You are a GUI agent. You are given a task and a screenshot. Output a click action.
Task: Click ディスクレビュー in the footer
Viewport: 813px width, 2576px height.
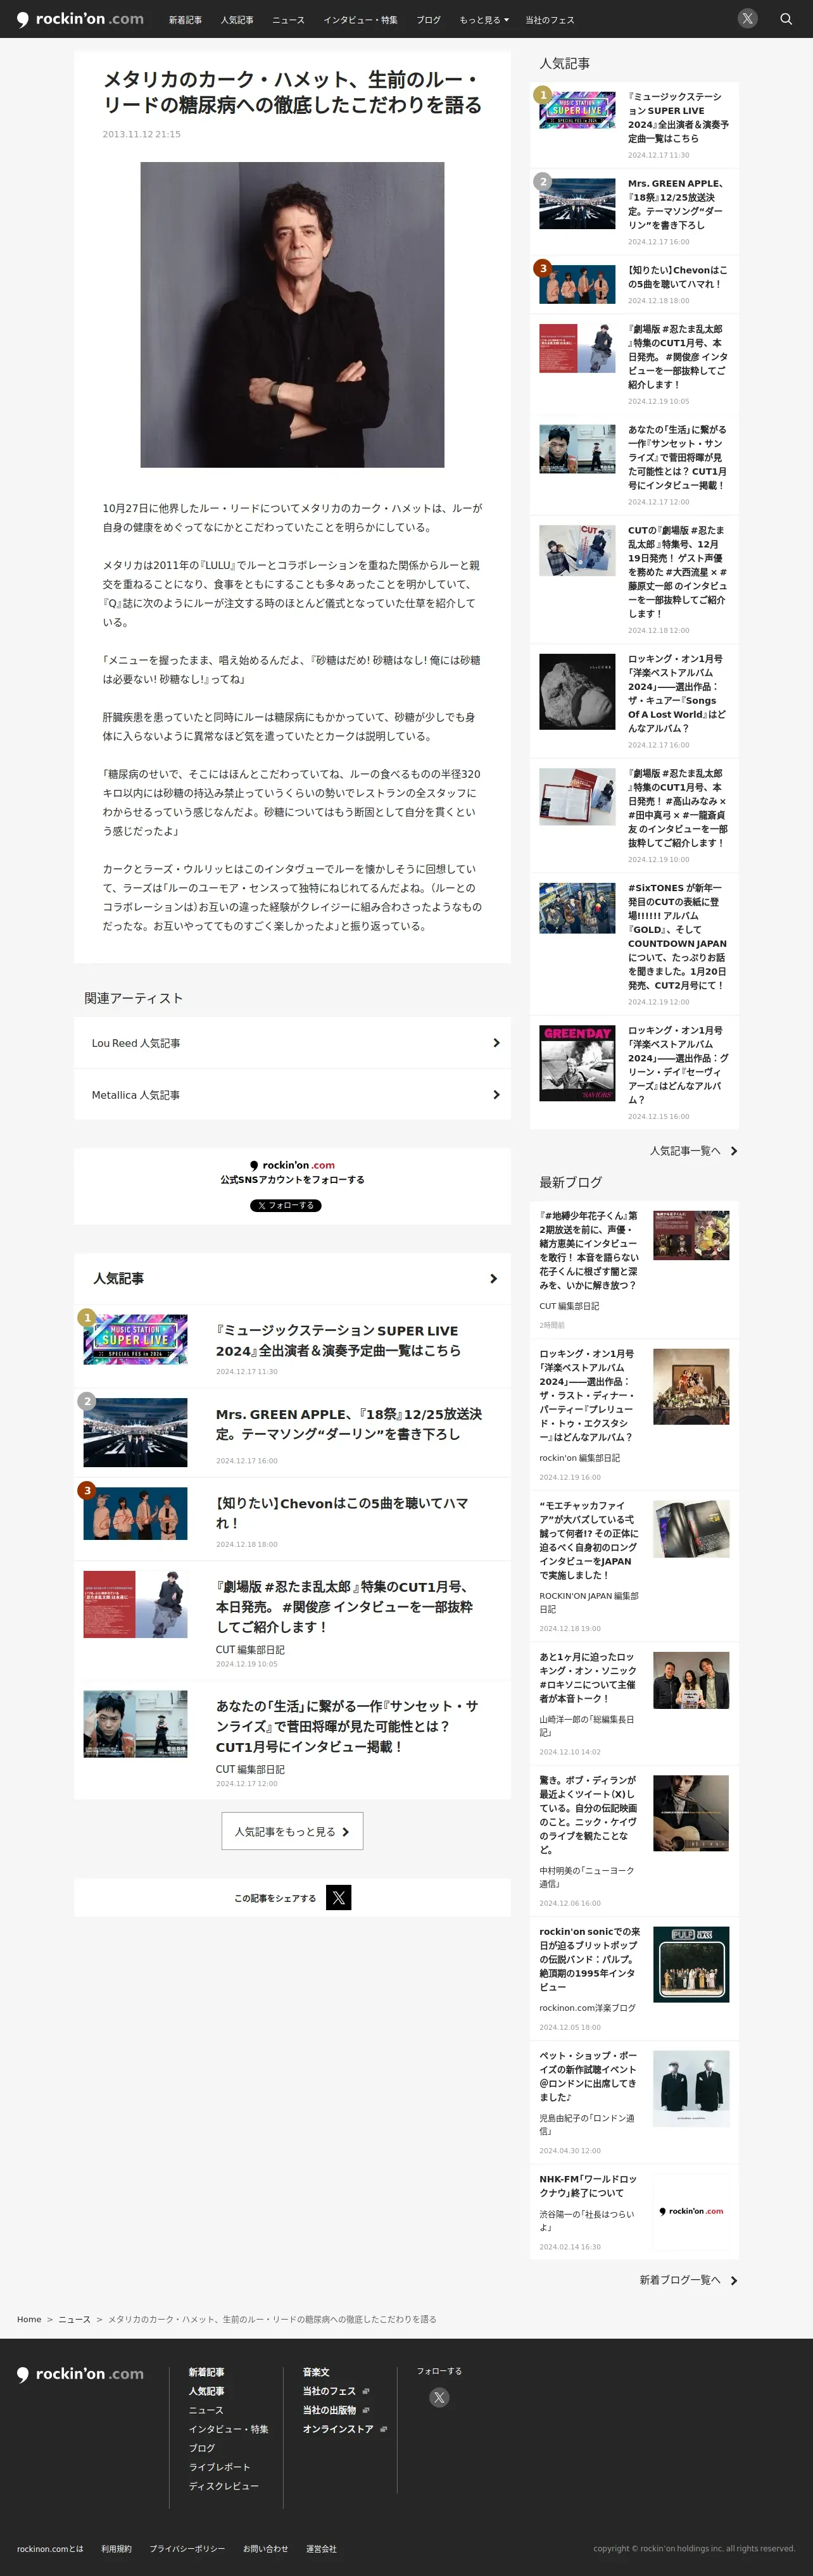224,2486
